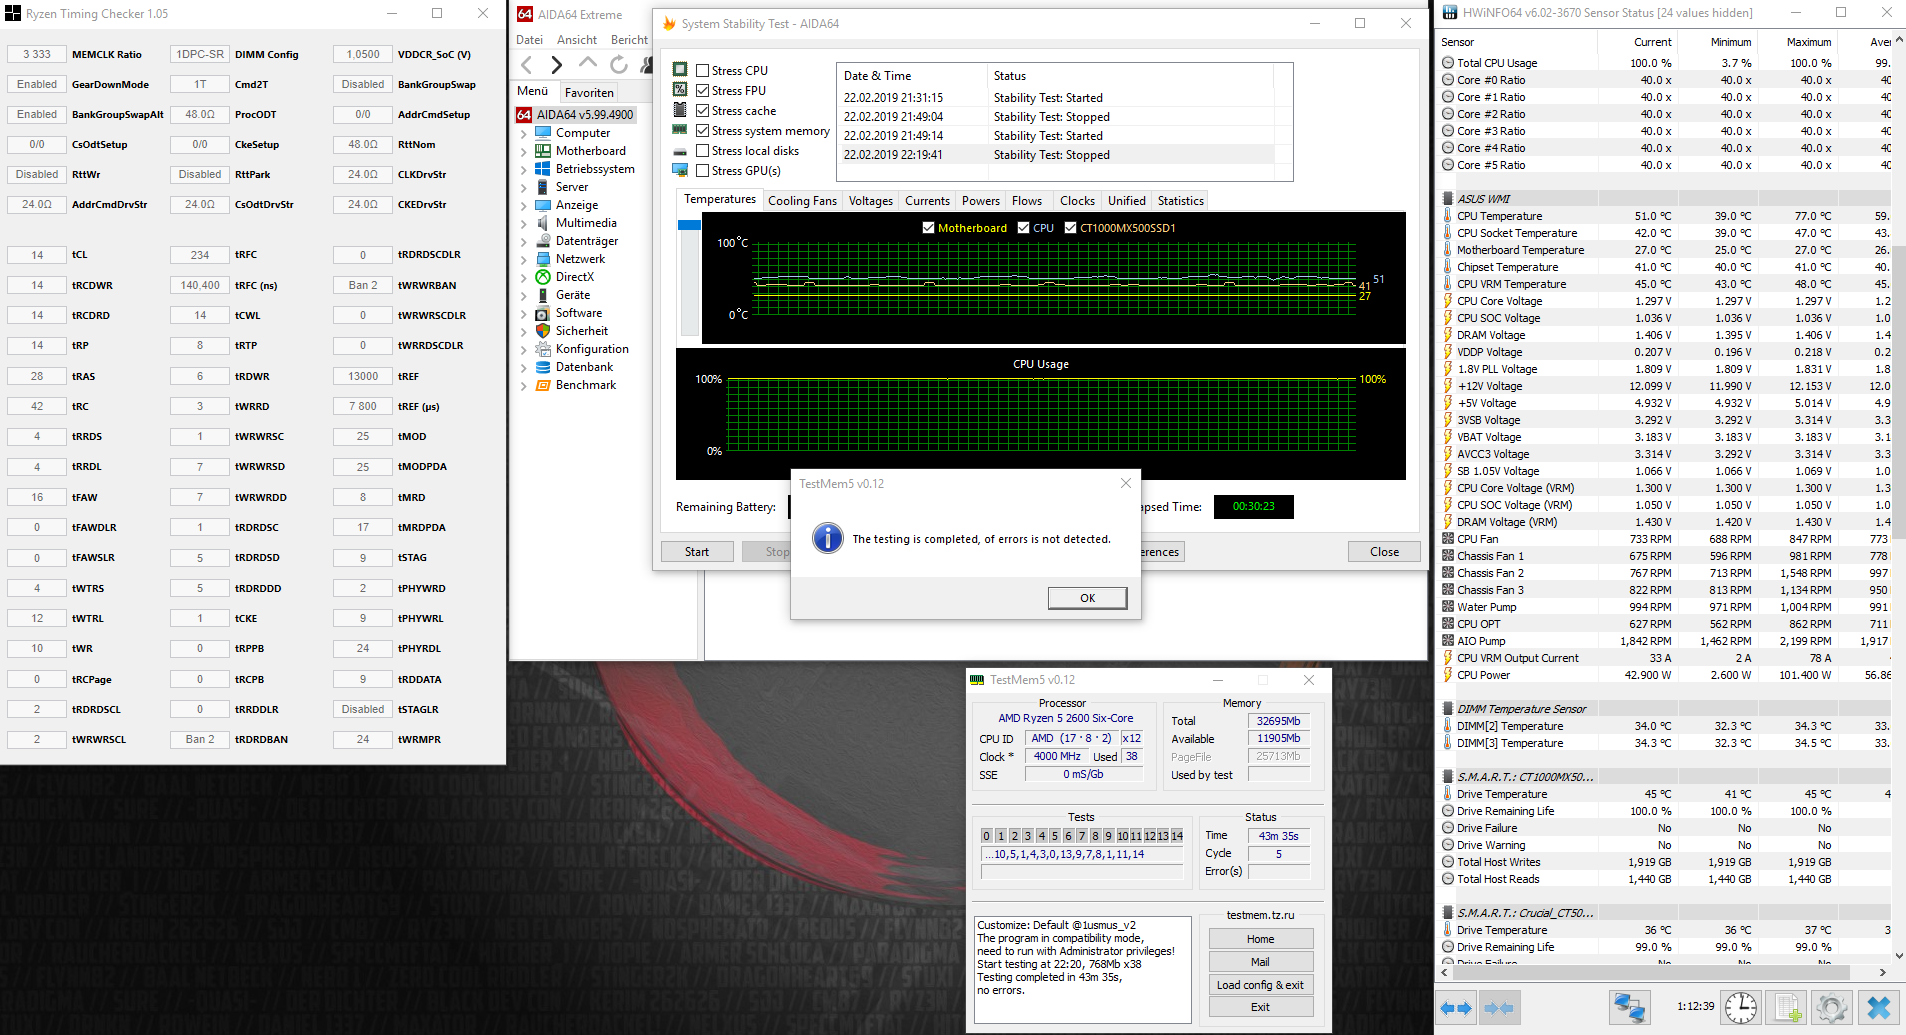Click the Betriebssystem Windows logo icon
The image size is (1906, 1035).
coord(543,169)
